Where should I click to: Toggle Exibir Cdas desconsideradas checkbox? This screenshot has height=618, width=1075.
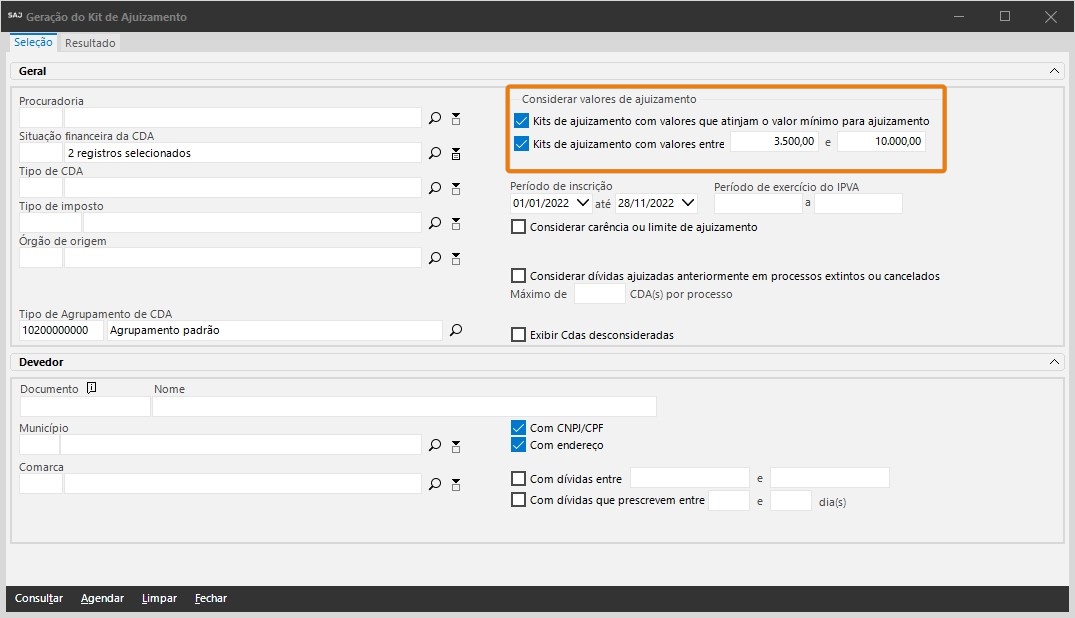[x=518, y=335]
